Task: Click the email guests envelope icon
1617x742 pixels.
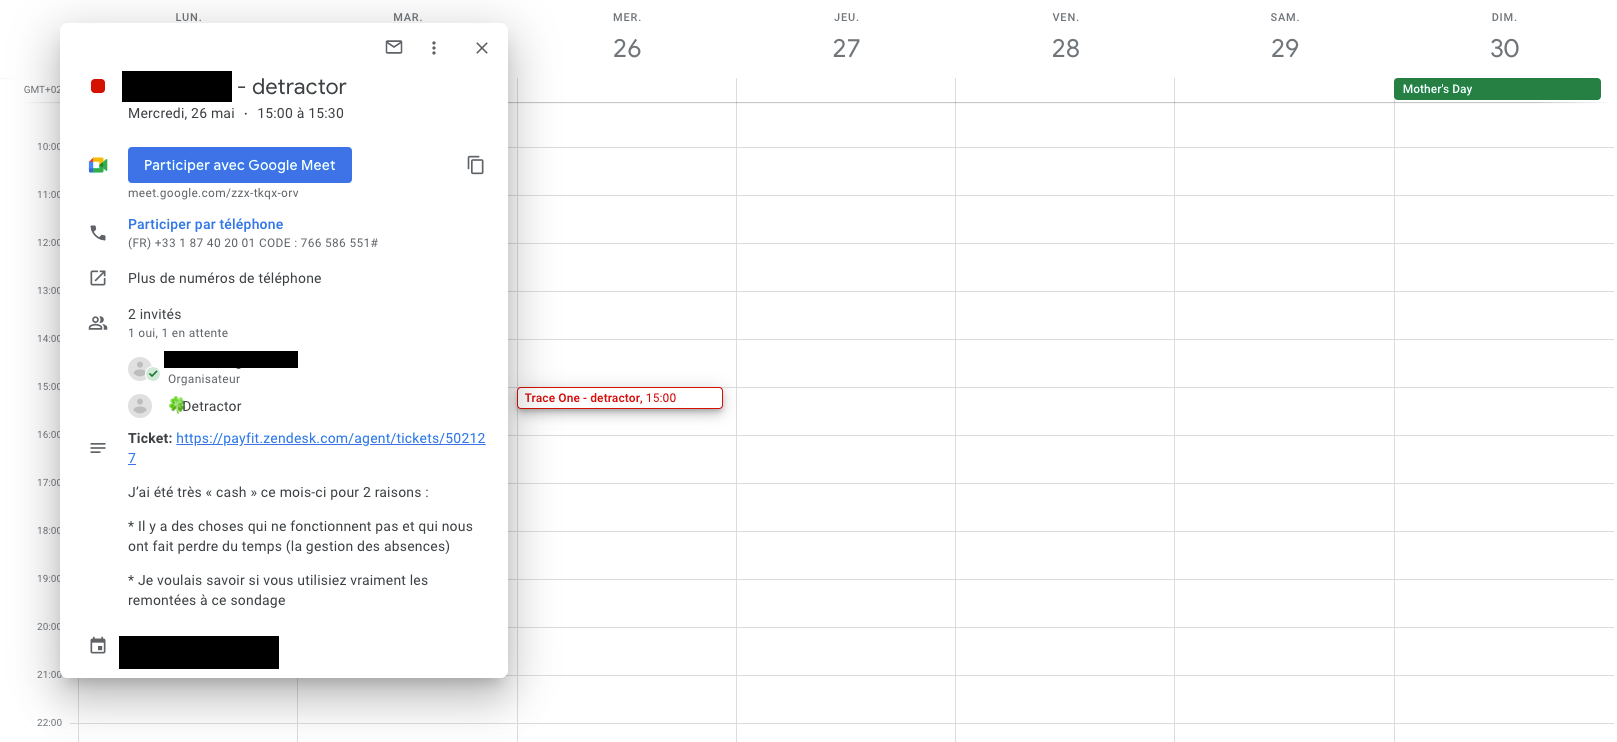Action: [x=394, y=47]
